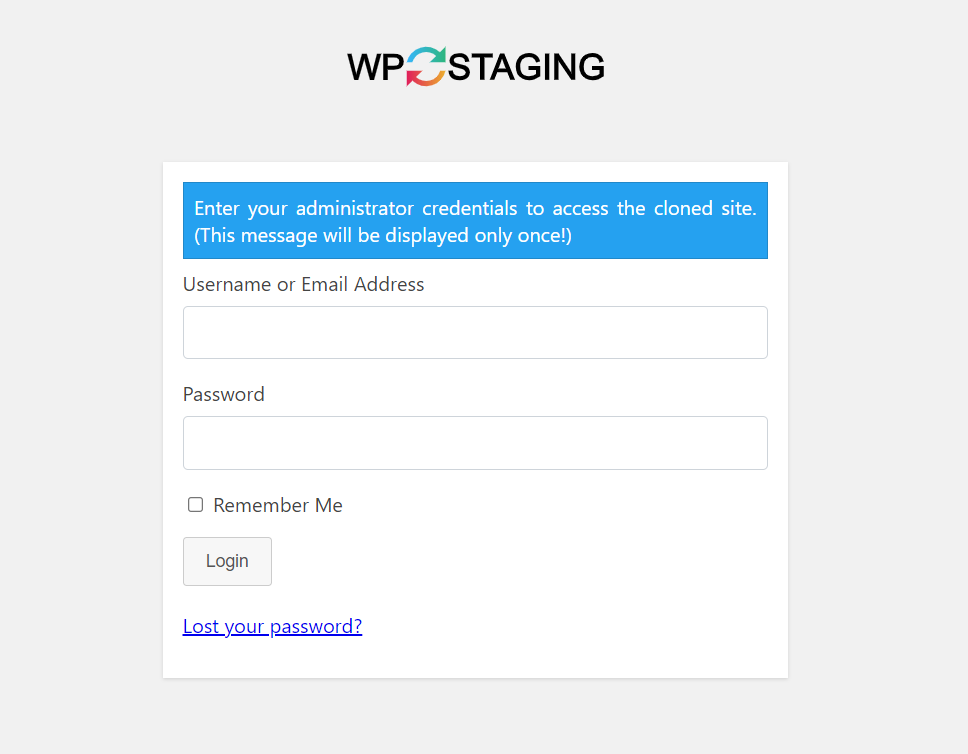The height and width of the screenshot is (754, 968).
Task: Tick the Remember Me checkbox
Action: (x=196, y=505)
